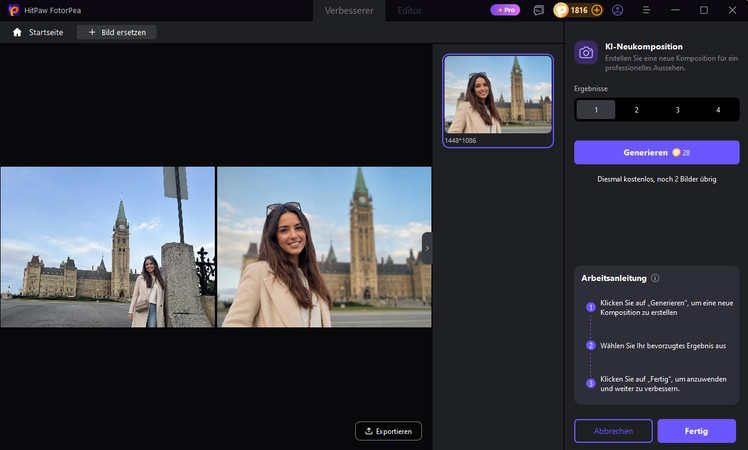Click Bild ersetzen to replace image

(x=117, y=32)
